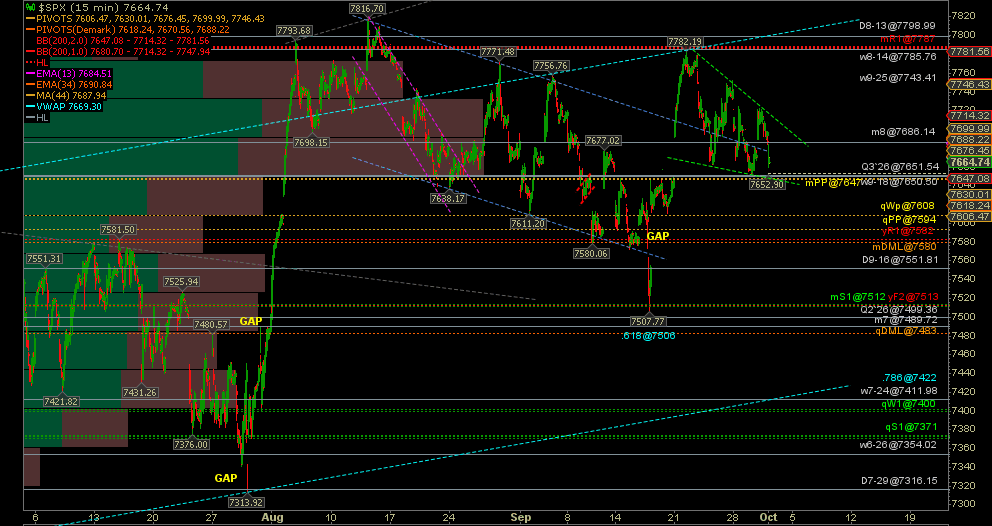This screenshot has width=992, height=526.
Task: Click the mR1@7787 resistance label
Action: (908, 39)
